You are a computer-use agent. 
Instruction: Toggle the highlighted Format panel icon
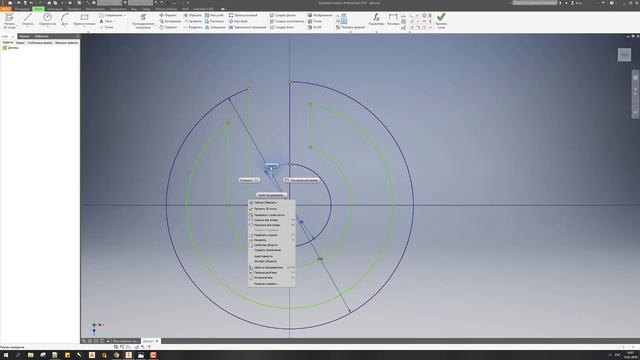(x=344, y=21)
